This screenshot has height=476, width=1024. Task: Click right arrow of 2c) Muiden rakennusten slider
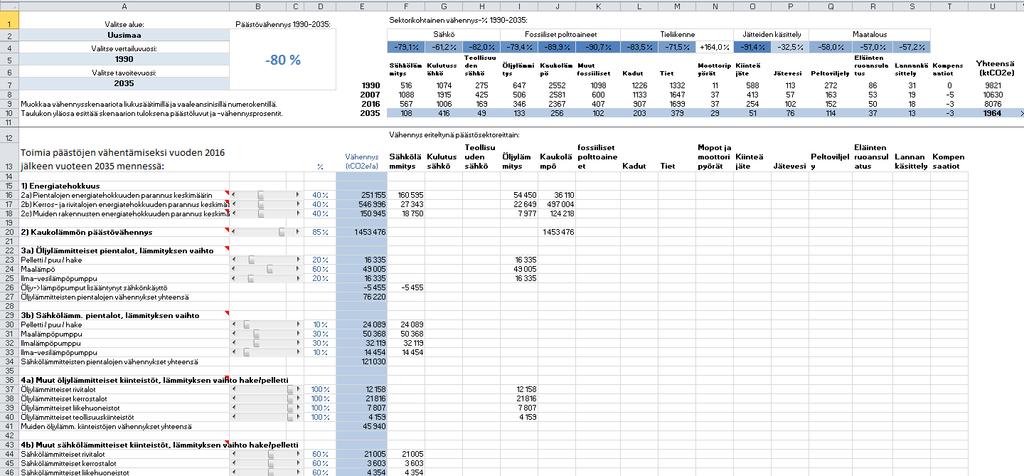298,213
